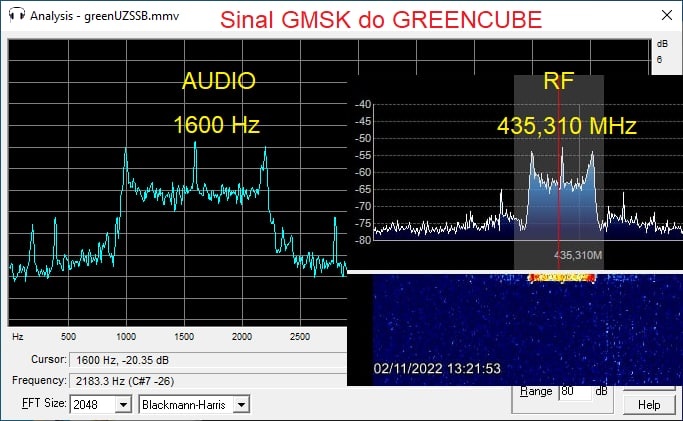The width and height of the screenshot is (683, 421).
Task: Click the 1000 Hz axis label
Action: point(126,337)
